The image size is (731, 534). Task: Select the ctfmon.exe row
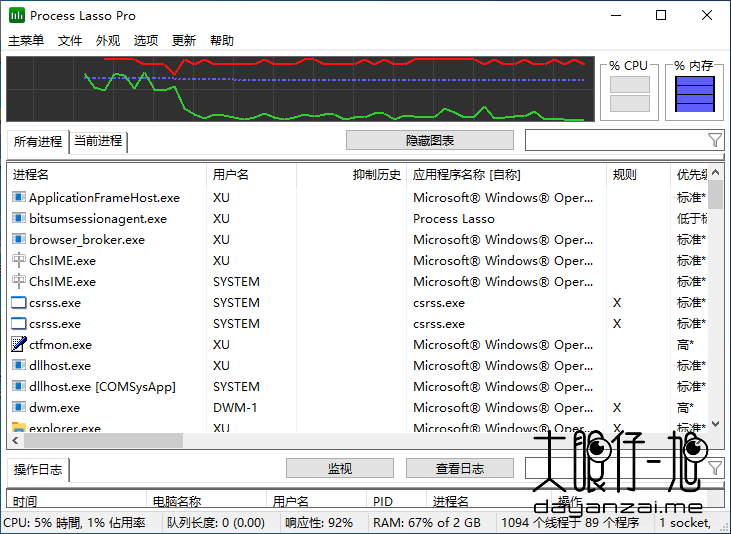pyautogui.click(x=358, y=344)
